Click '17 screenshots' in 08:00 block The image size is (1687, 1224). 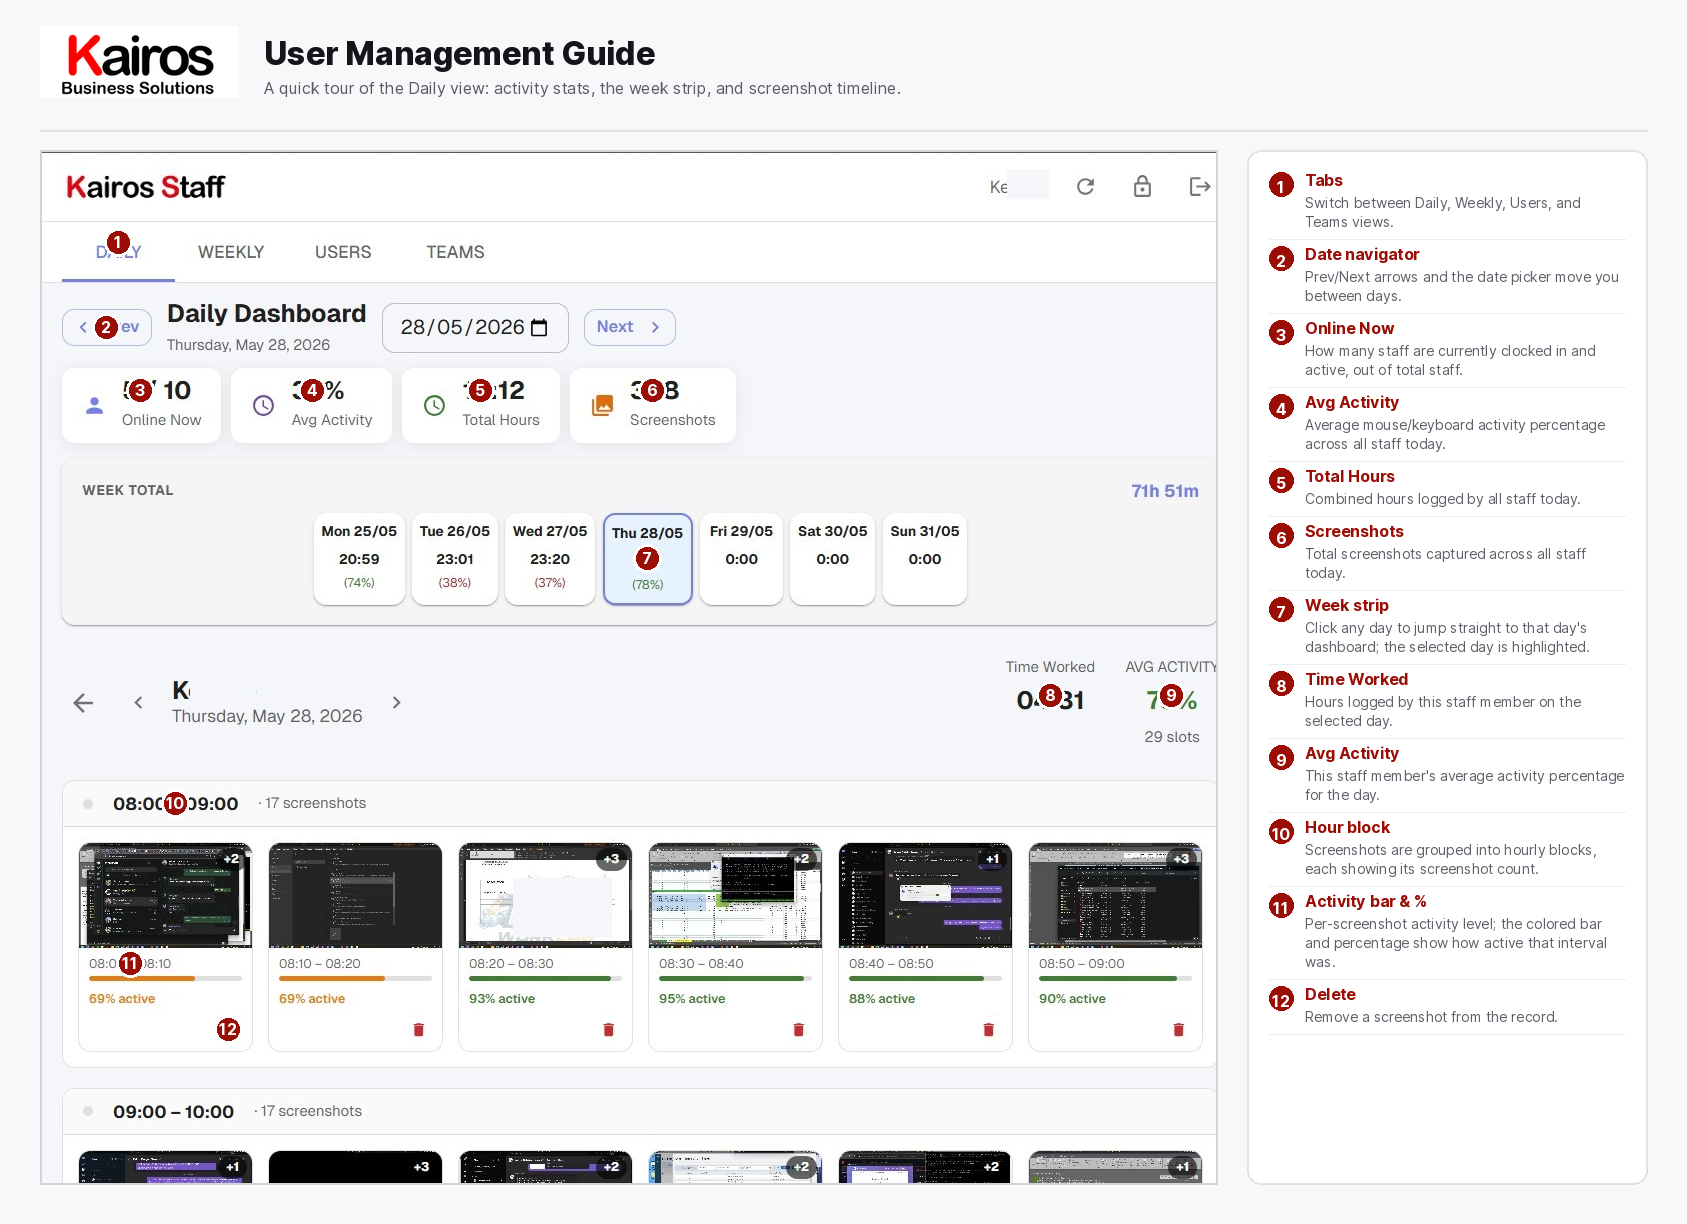point(315,803)
